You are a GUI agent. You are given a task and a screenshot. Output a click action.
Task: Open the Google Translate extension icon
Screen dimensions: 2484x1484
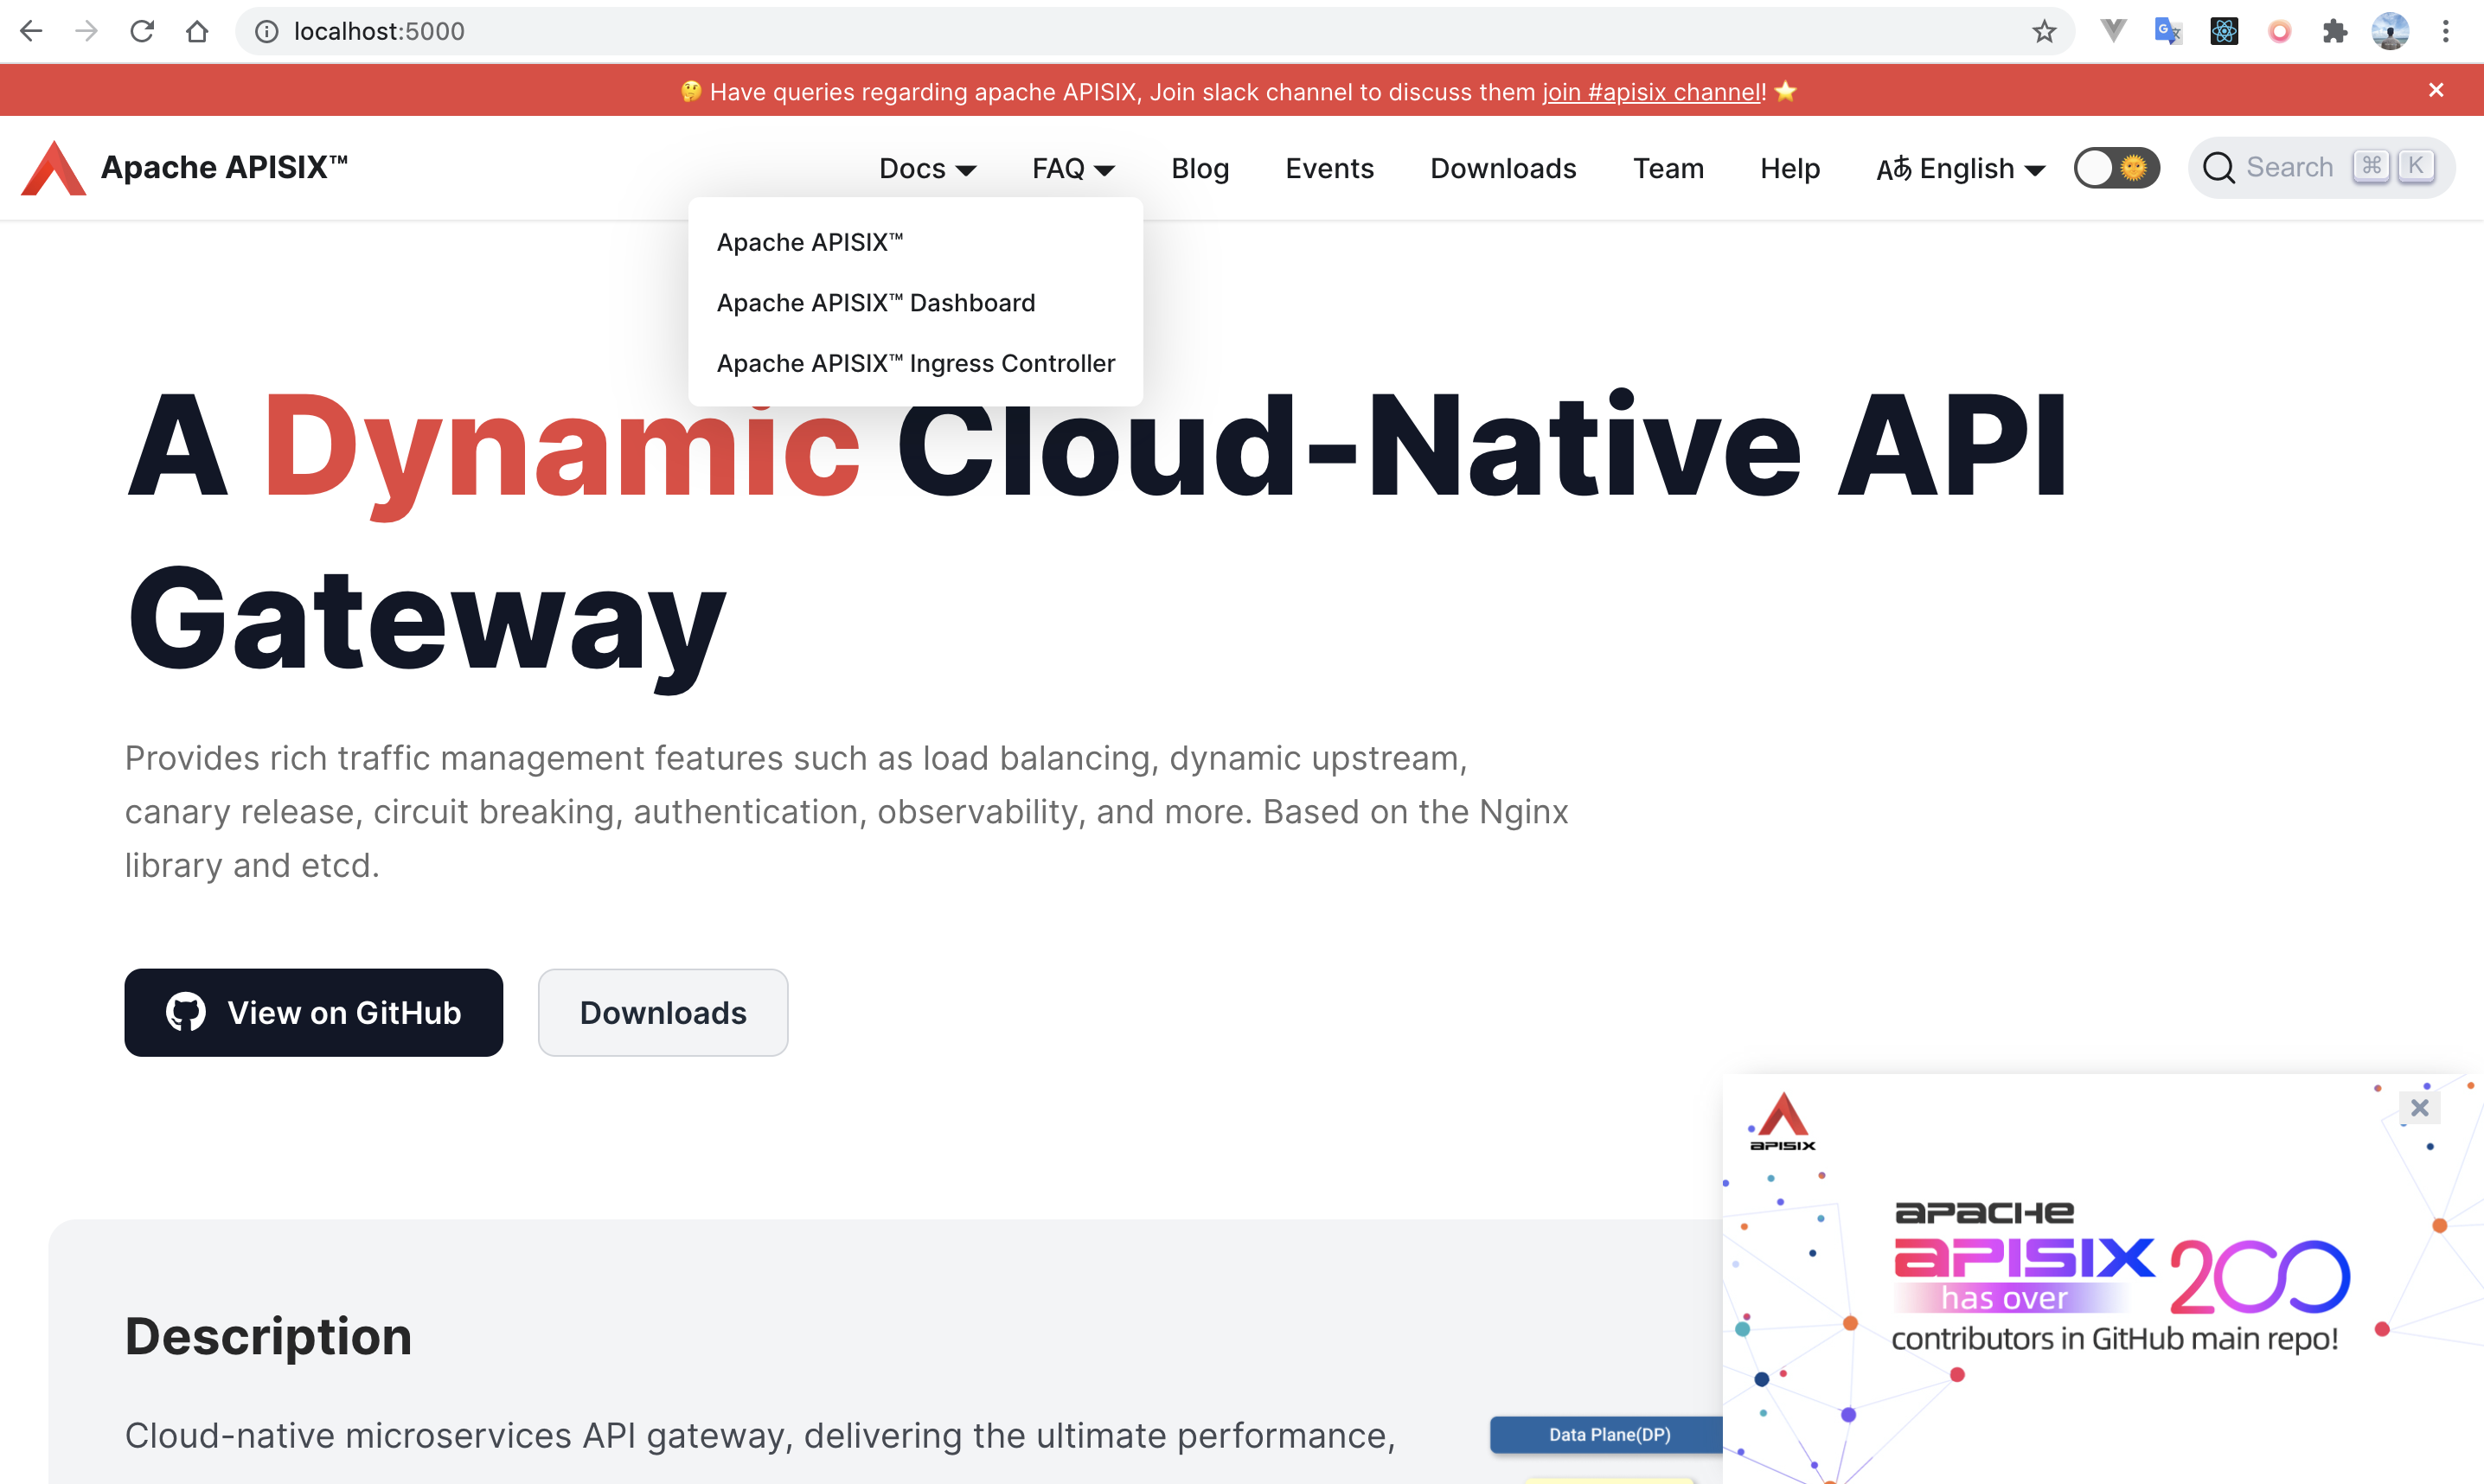point(2167,31)
